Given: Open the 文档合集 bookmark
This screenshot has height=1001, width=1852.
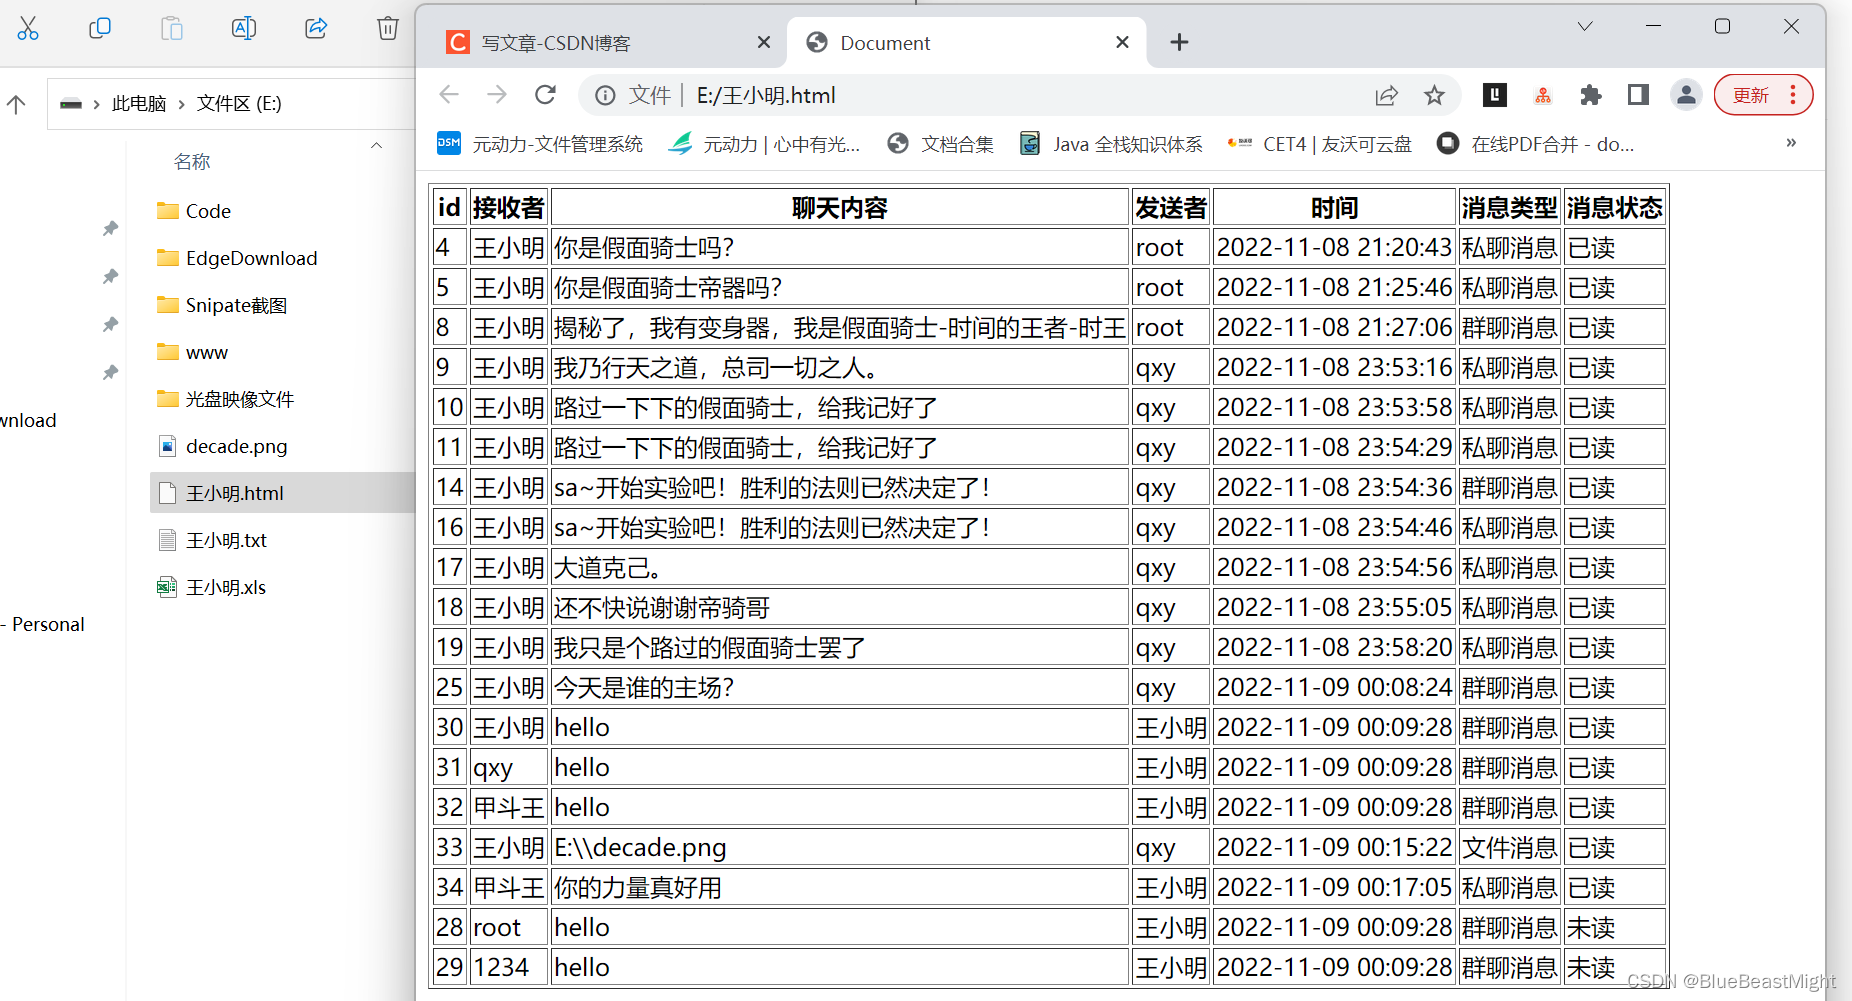Looking at the screenshot, I should tap(940, 144).
